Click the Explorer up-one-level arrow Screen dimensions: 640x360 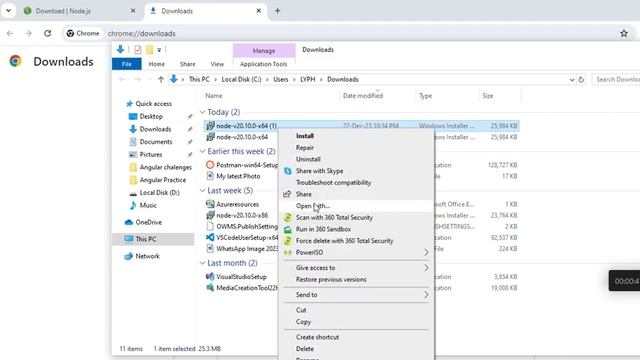point(161,80)
